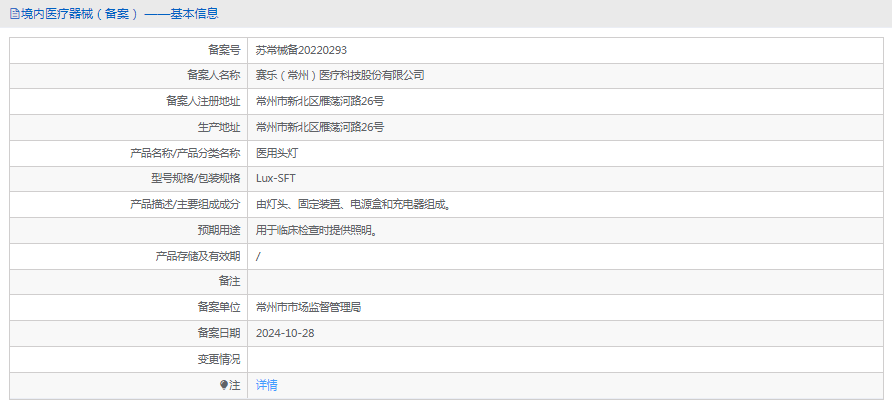Click description 由灯头、固定装置、电源盒和充电器组成。
Screen dimensions: 892x407
point(354,204)
